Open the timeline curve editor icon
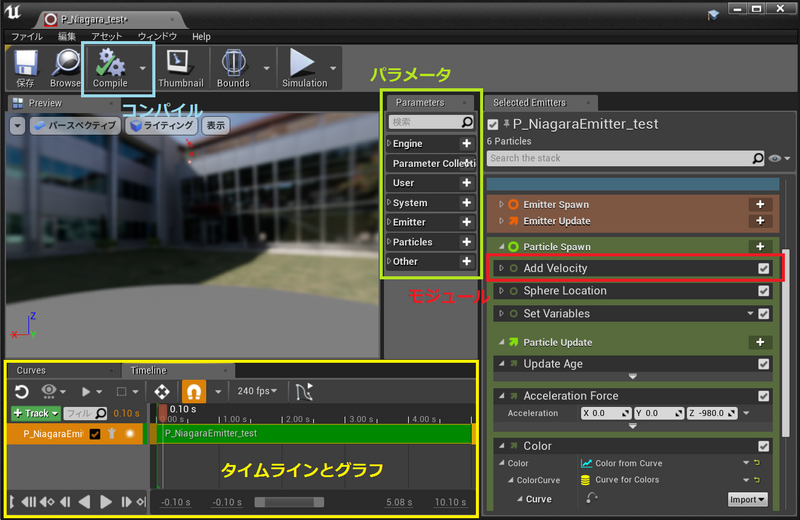Screen dimensions: 800x520 [304, 391]
